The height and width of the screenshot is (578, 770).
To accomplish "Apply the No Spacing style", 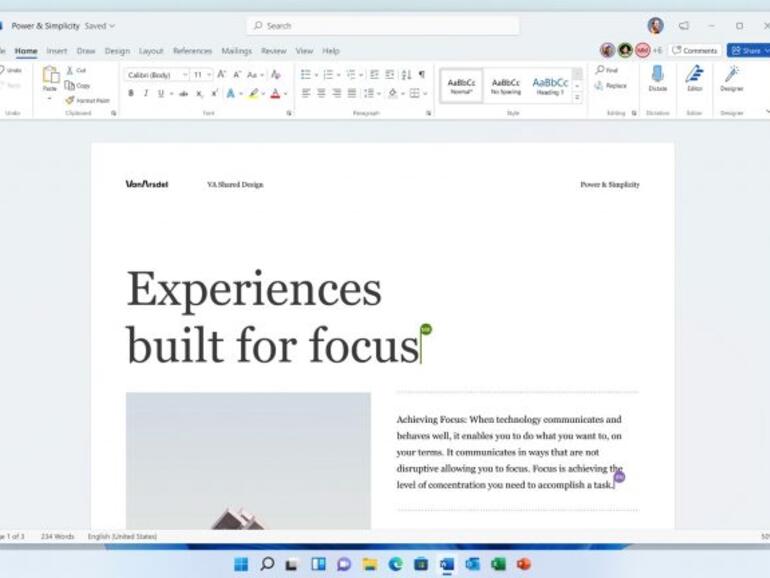I will pos(505,86).
